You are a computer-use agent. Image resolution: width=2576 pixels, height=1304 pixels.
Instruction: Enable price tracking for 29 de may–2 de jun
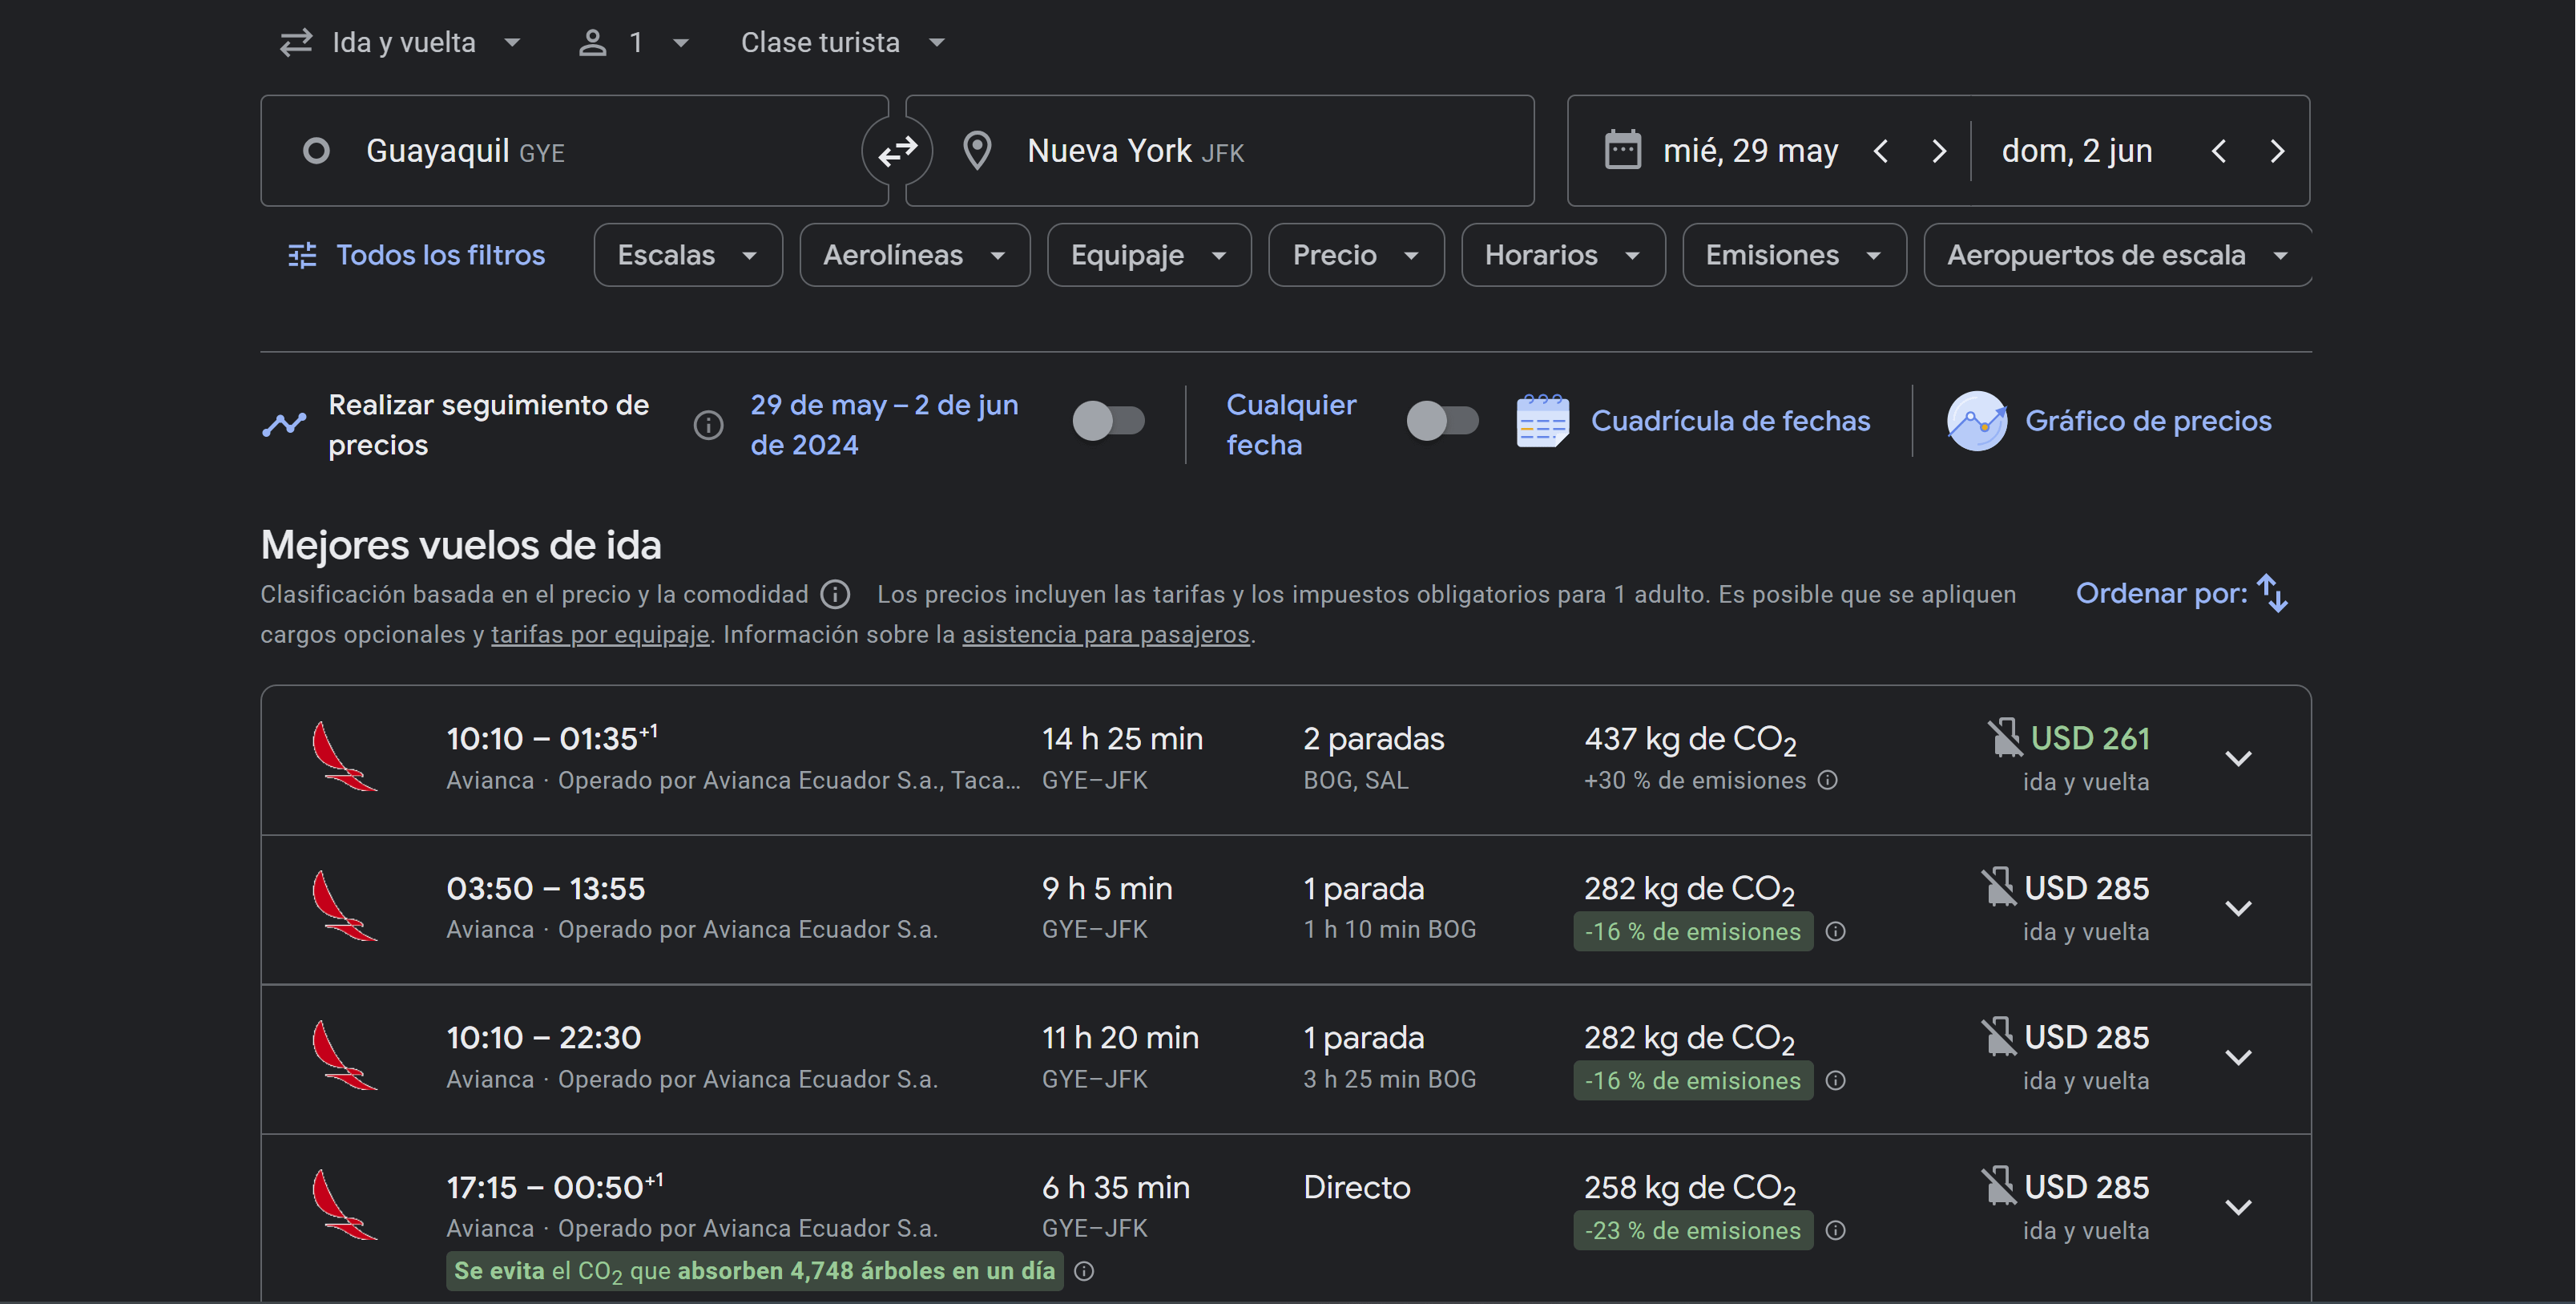pos(1108,421)
